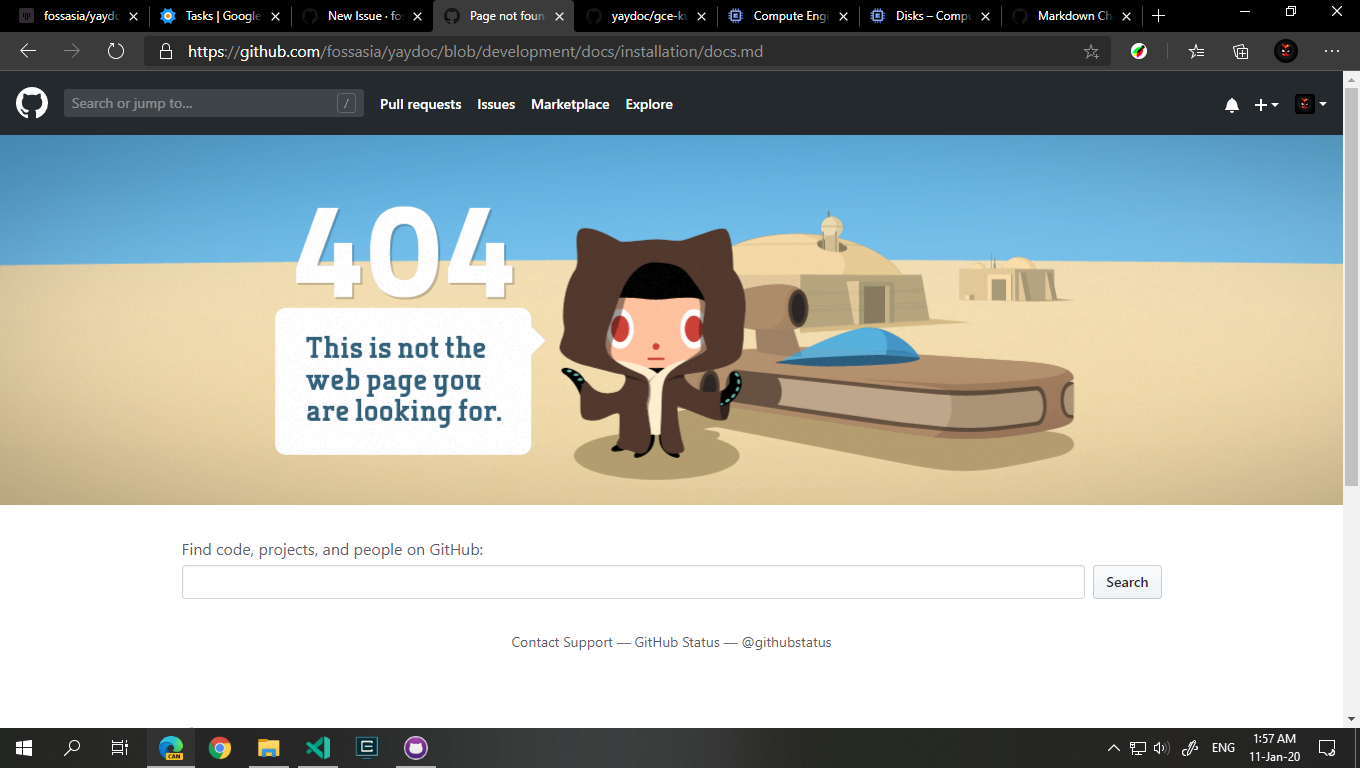Click the browser refresh button
The width and height of the screenshot is (1360, 768).
[116, 51]
